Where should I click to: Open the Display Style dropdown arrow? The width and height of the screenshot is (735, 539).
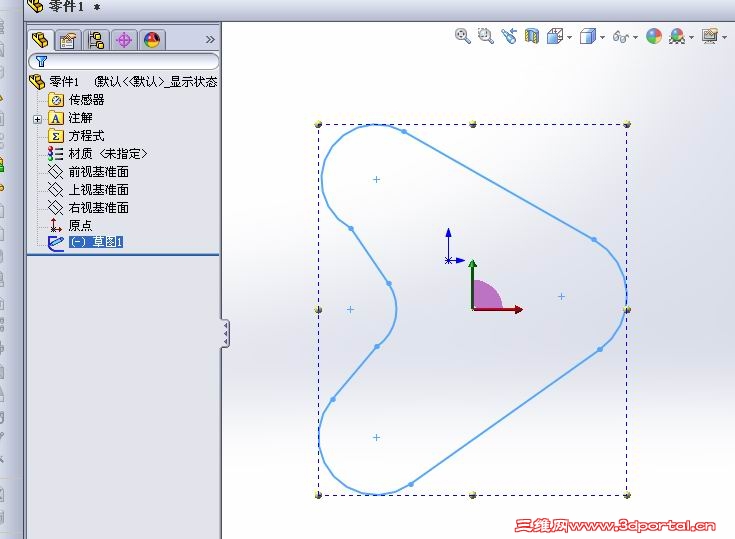click(x=602, y=37)
